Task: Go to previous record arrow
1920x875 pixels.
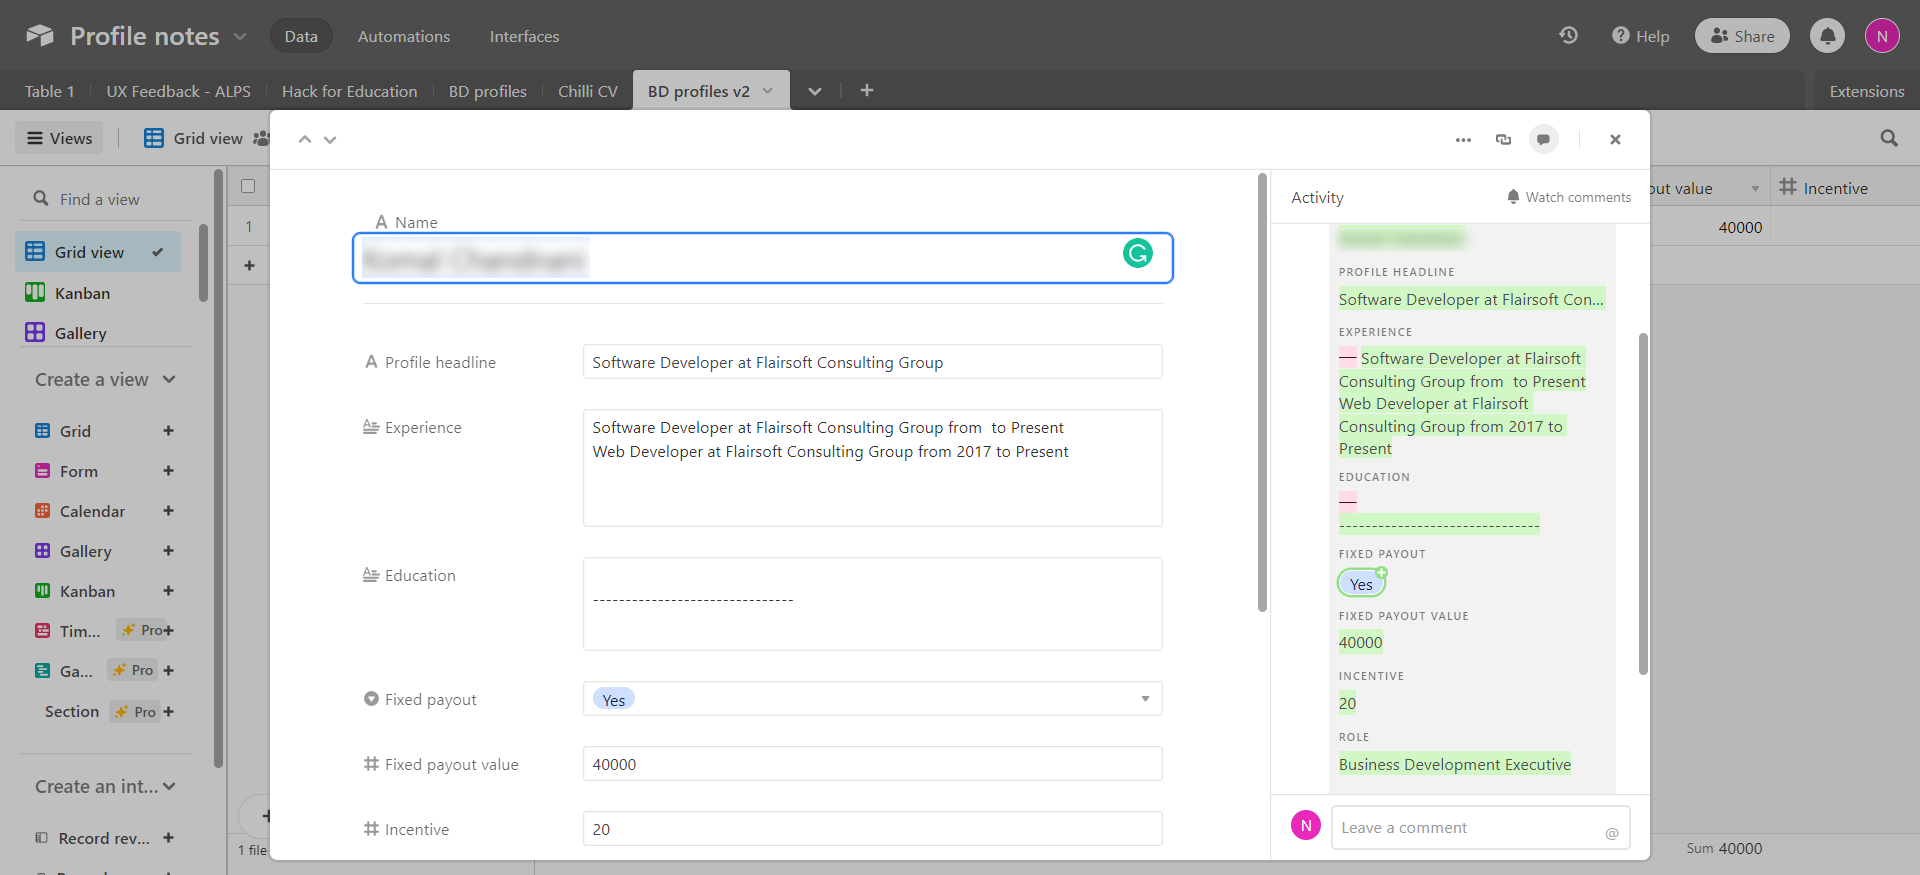Action: 305,139
